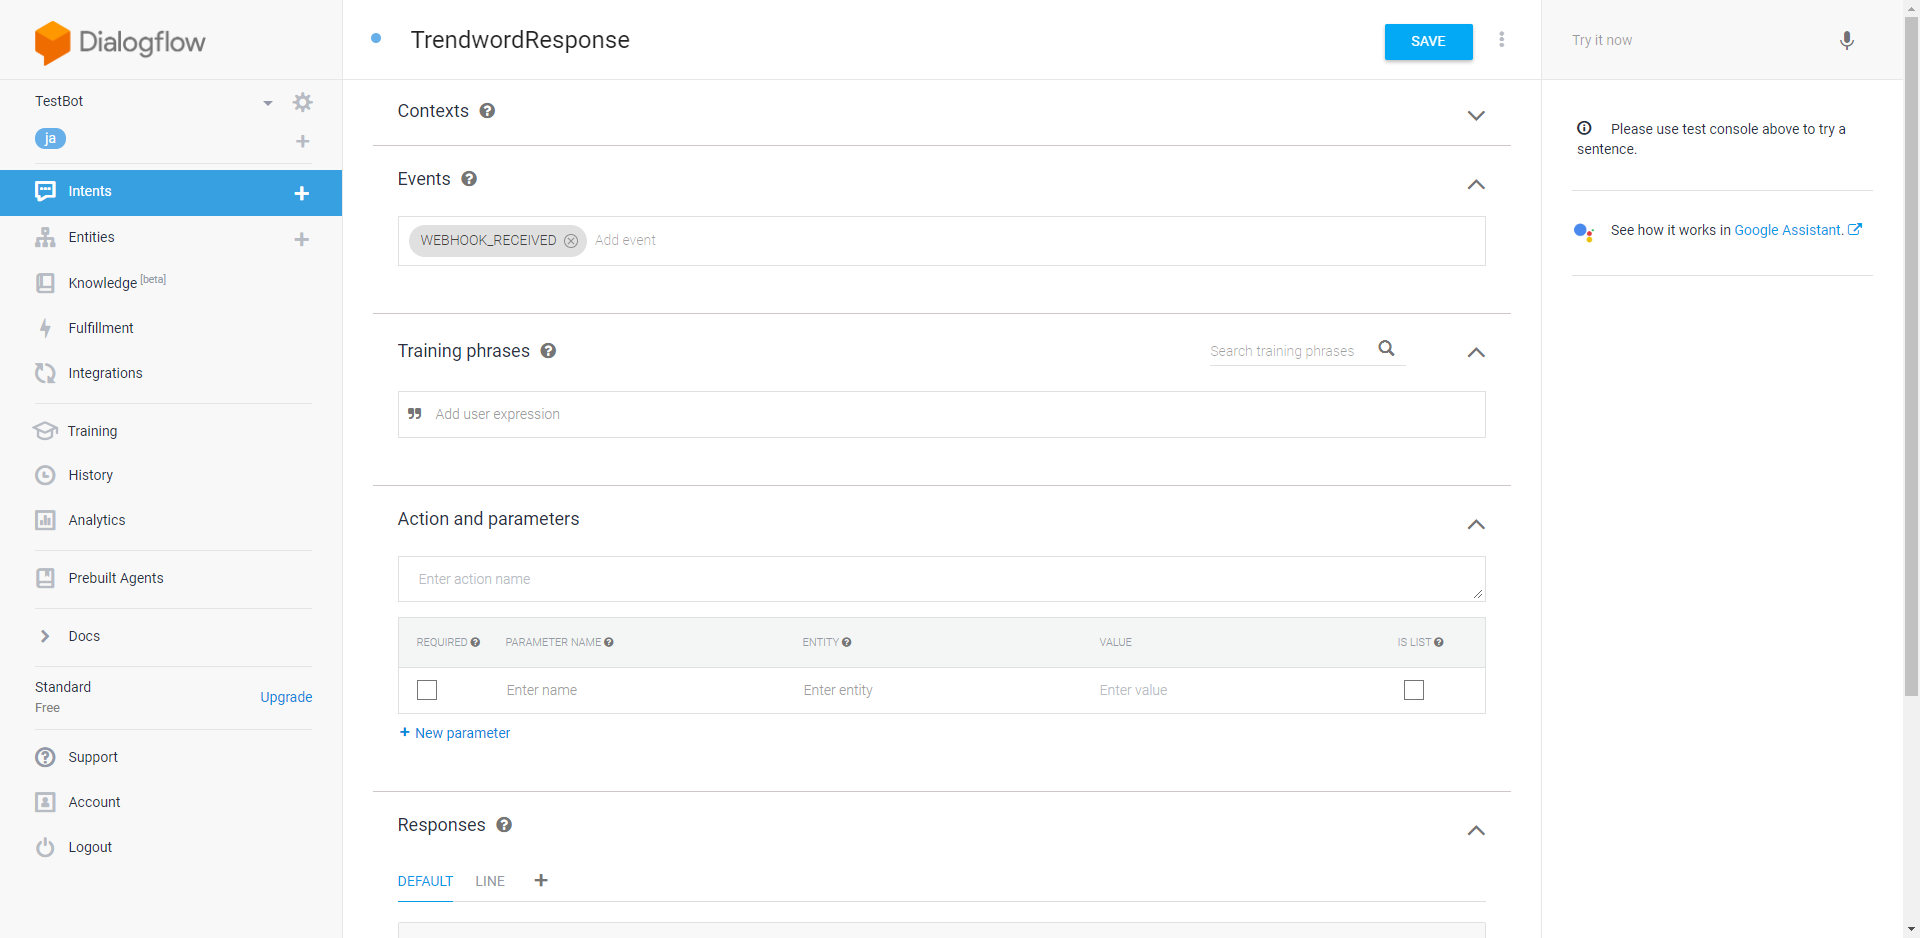The width and height of the screenshot is (1920, 938).
Task: Browse Prebuilt Agents
Action: [x=115, y=578]
